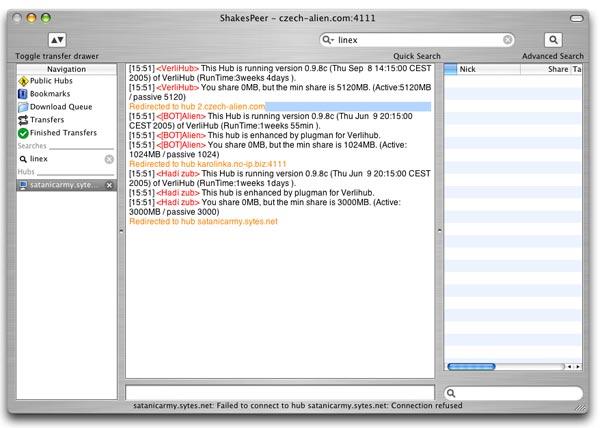Sort user list by Nick column
Image resolution: width=600 pixels, height=428 pixels.
coord(488,69)
